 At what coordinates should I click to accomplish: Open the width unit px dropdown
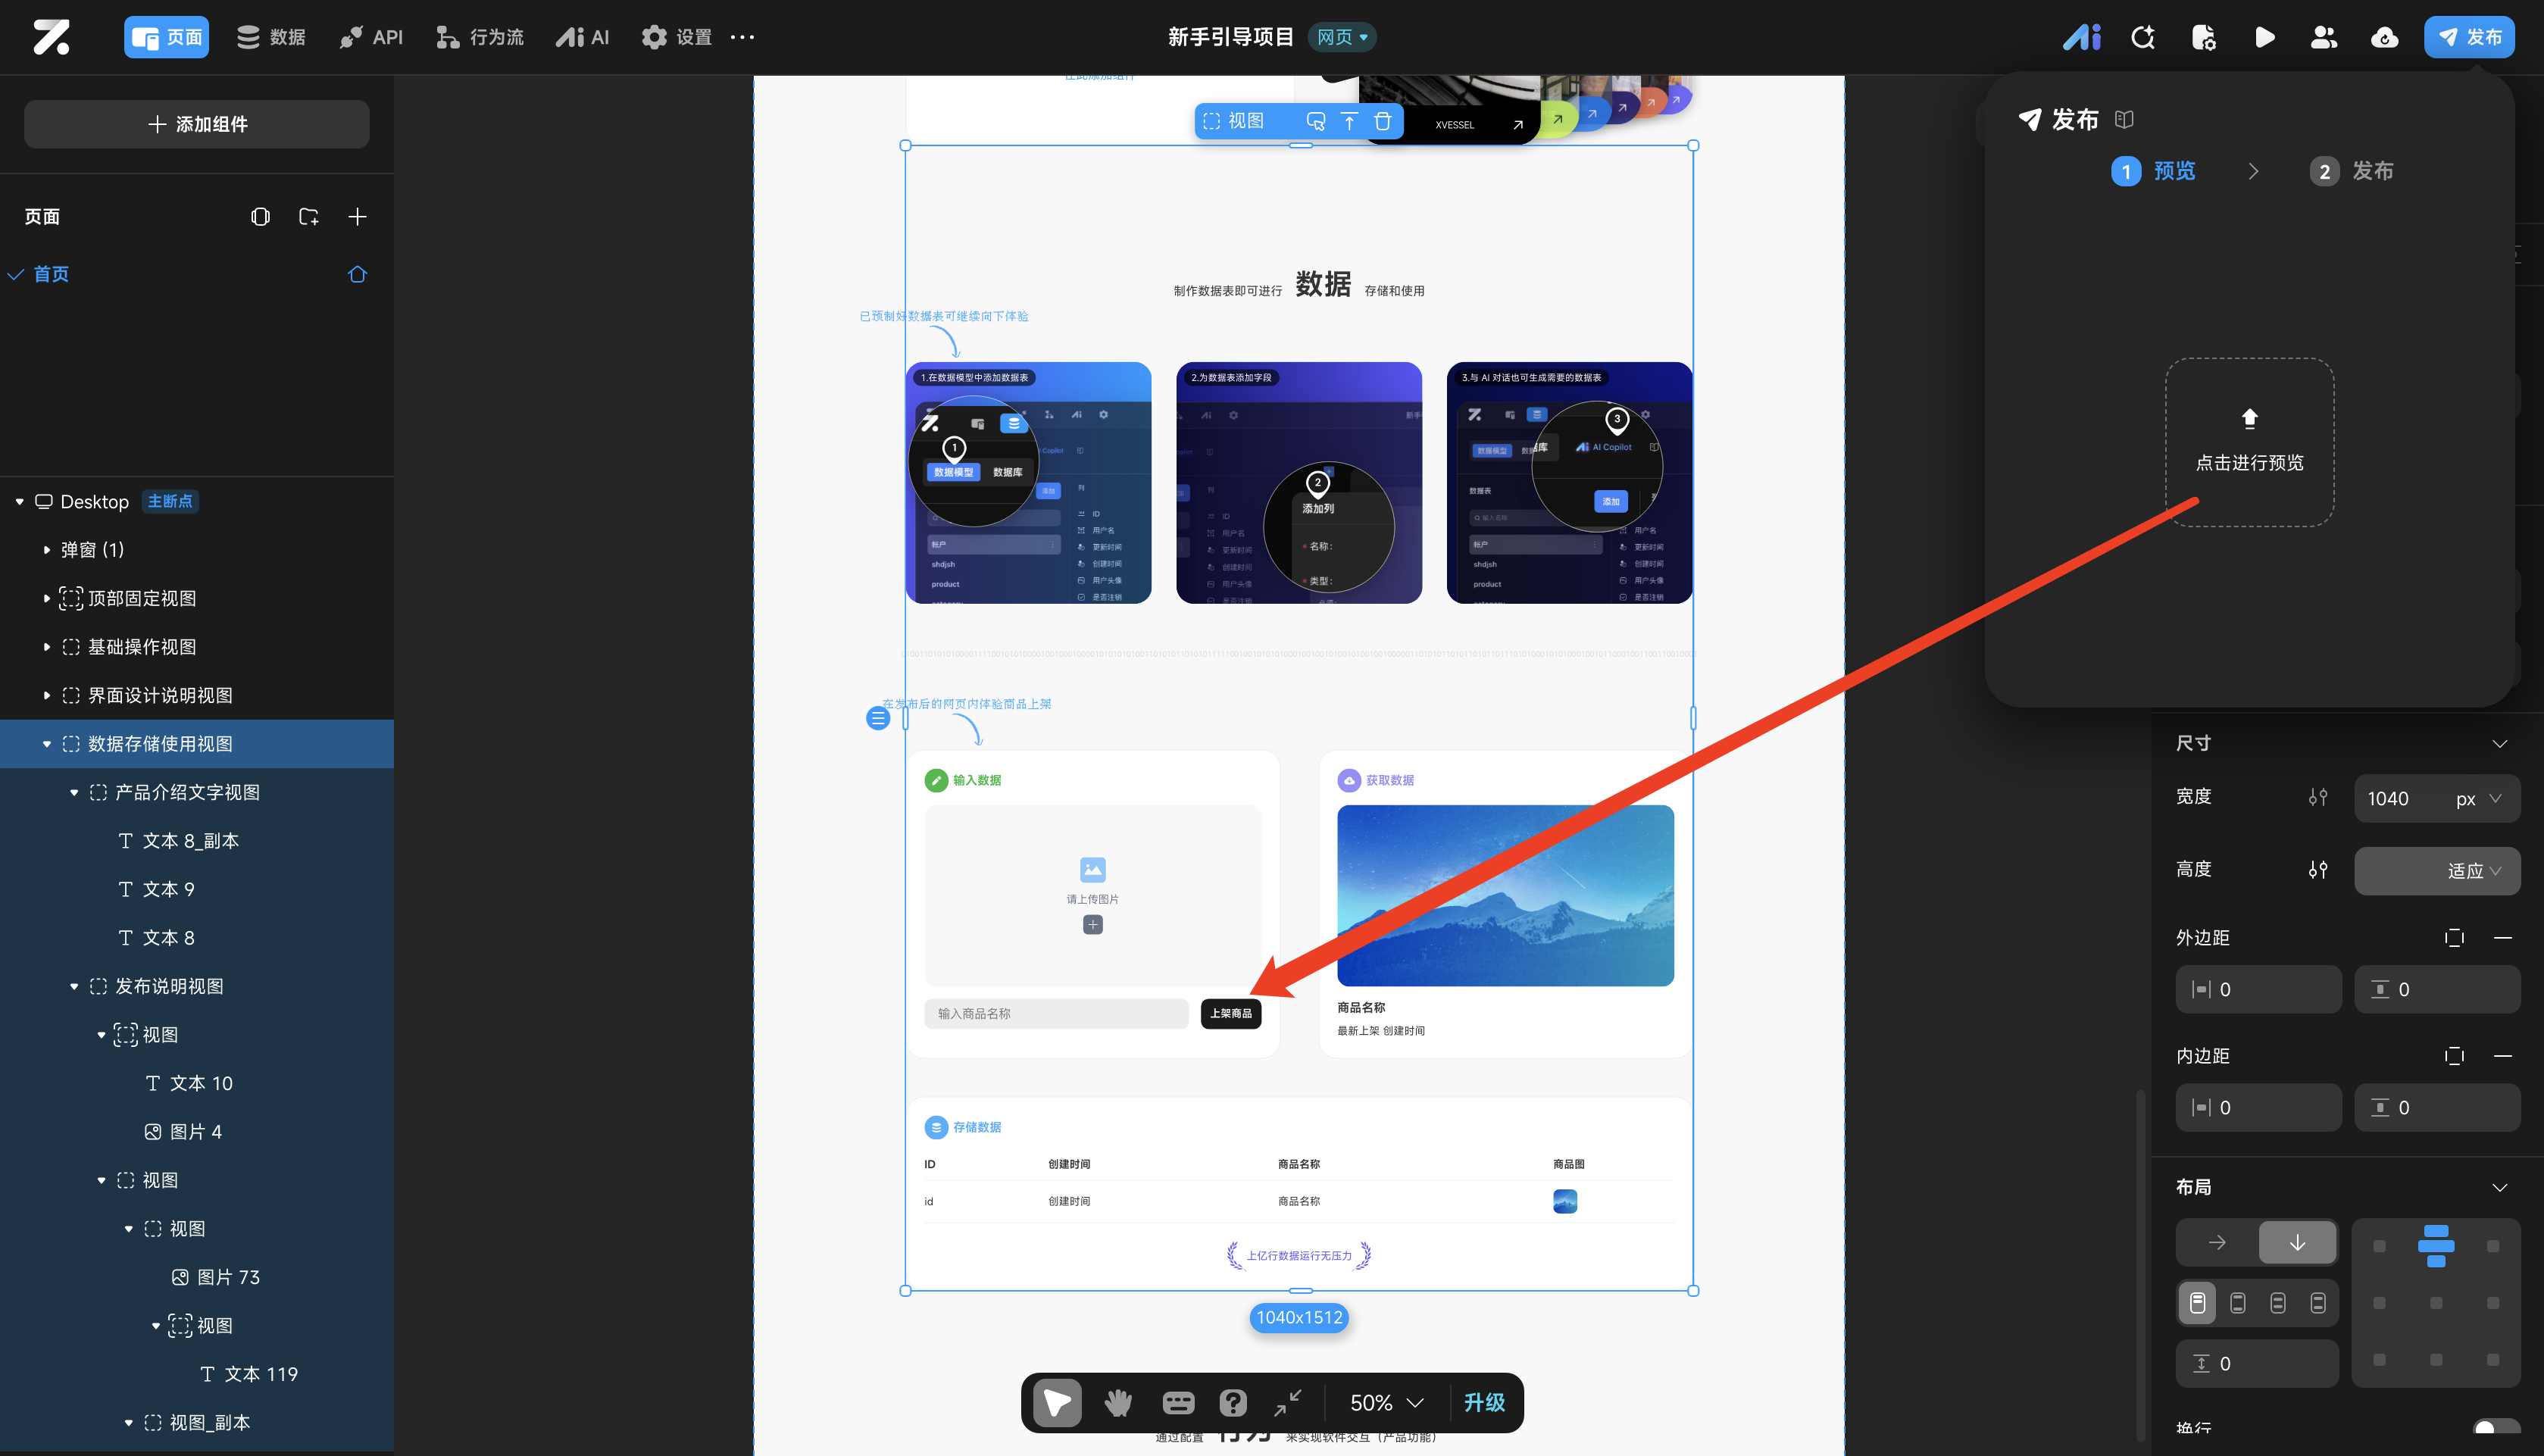point(2478,798)
